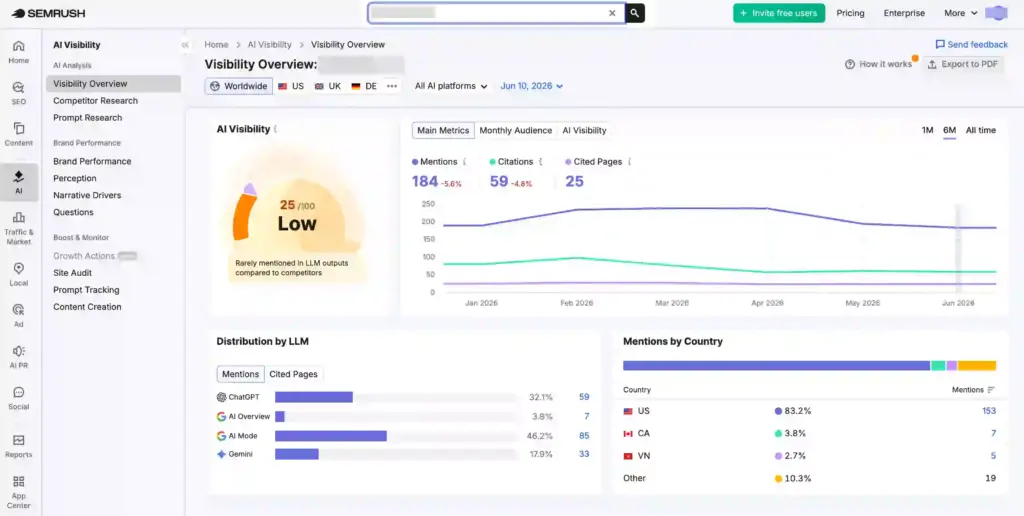Open Competitor Research in the sidebar
Viewport: 1024px width, 516px height.
coord(95,101)
